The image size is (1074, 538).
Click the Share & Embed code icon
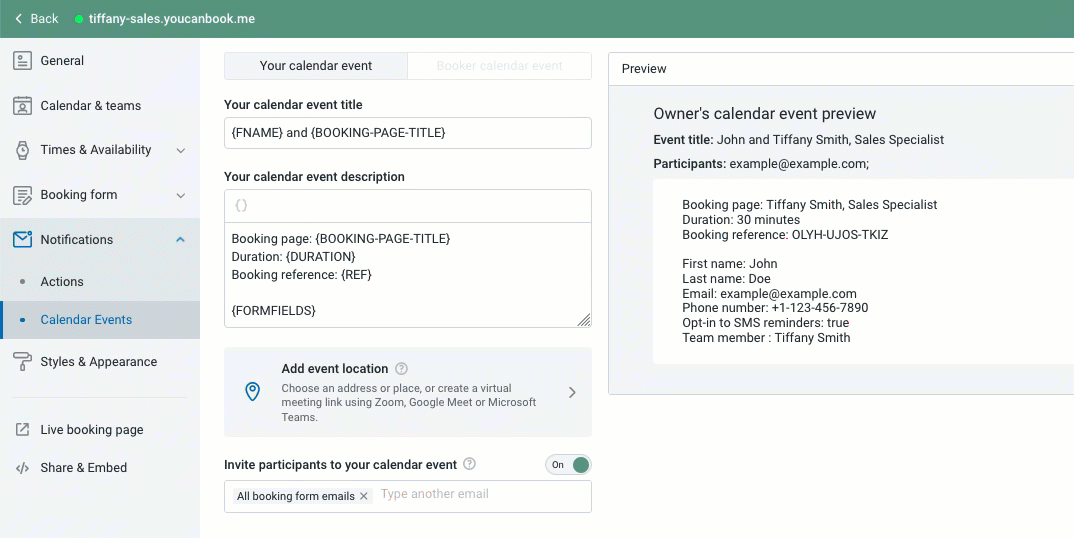pos(22,468)
